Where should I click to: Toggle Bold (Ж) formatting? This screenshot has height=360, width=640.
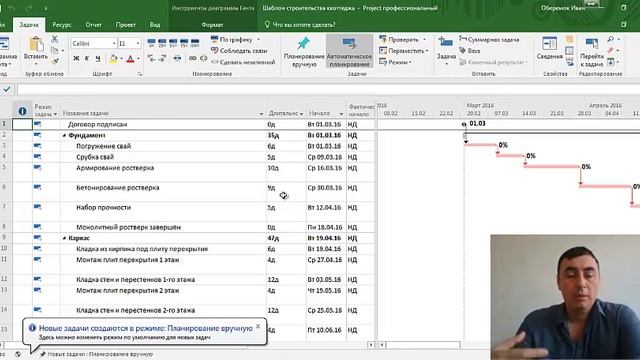pyautogui.click(x=76, y=59)
